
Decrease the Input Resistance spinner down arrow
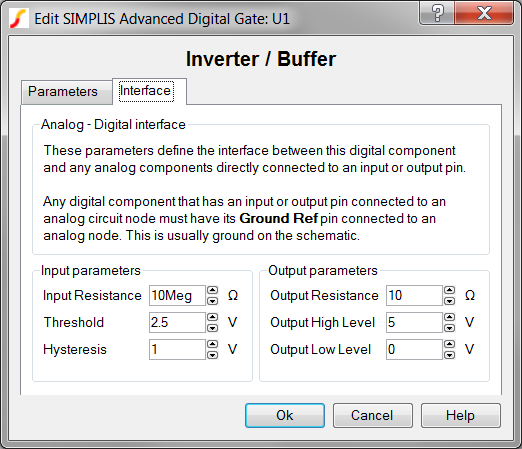[212, 301]
